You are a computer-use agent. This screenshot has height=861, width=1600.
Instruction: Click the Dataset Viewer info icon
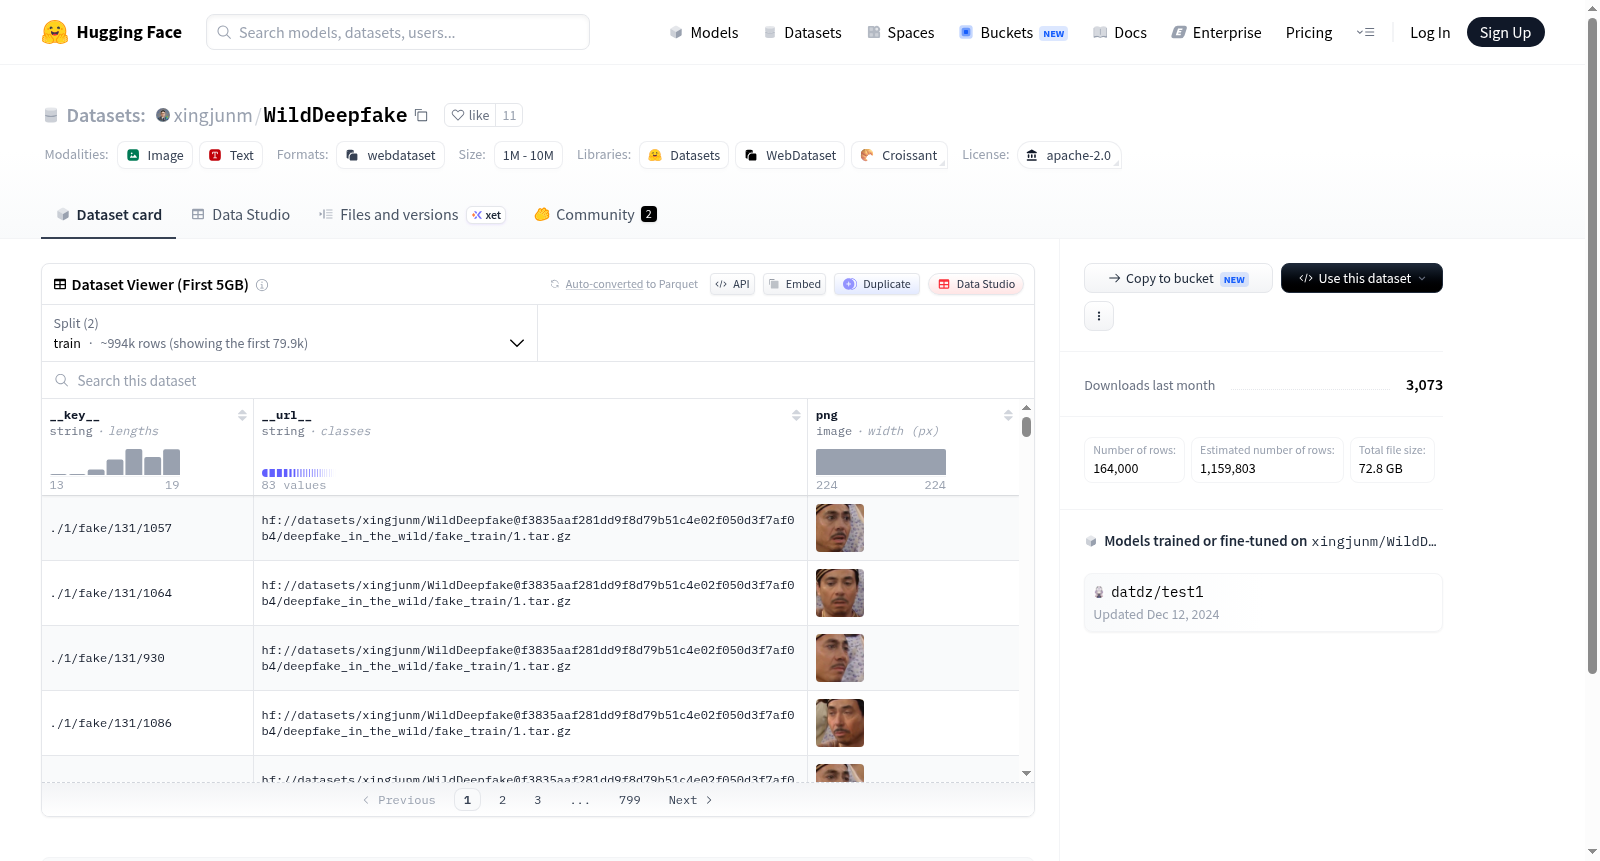pos(262,285)
